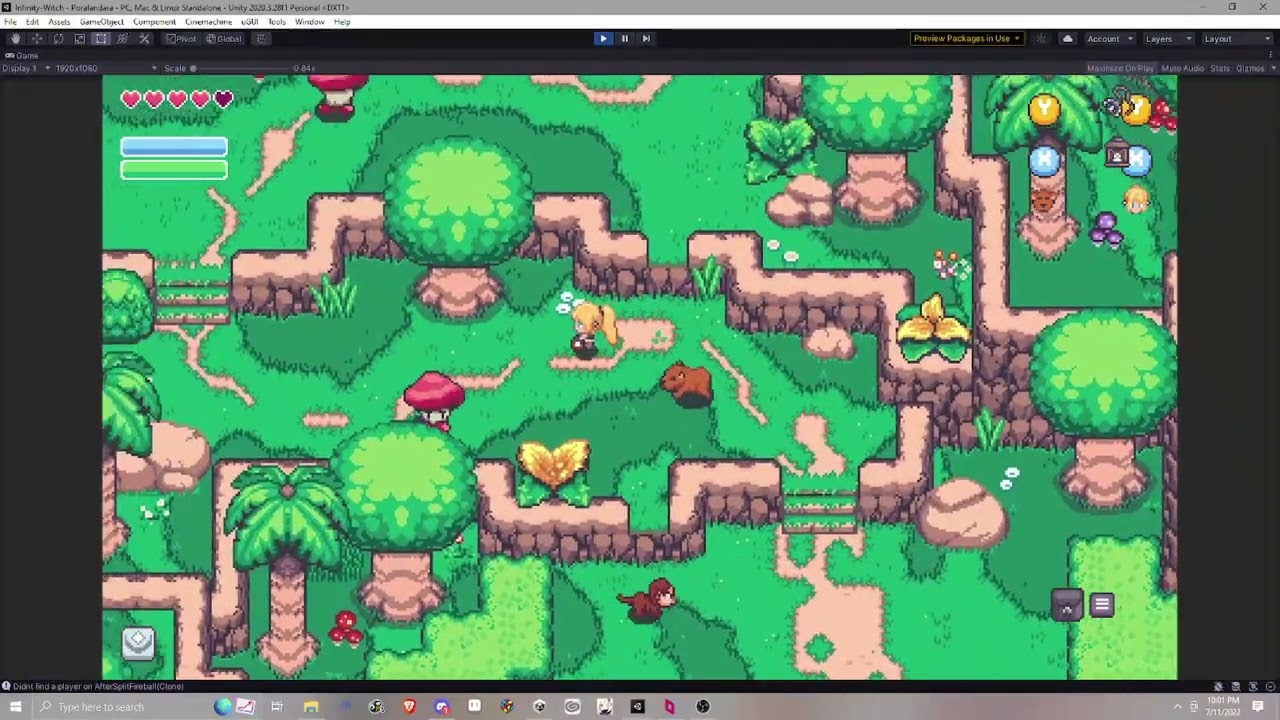The image size is (1280, 720).
Task: Open the 1920x1080 resolution dropdown
Action: pos(106,68)
